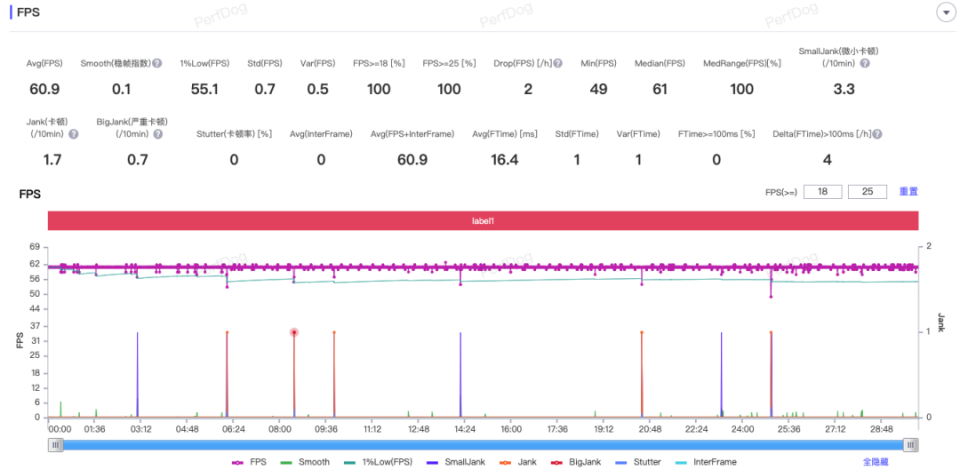Click help icon under SmallJank (/10min)
Image resolution: width=960 pixels, height=470 pixels.
[864, 63]
